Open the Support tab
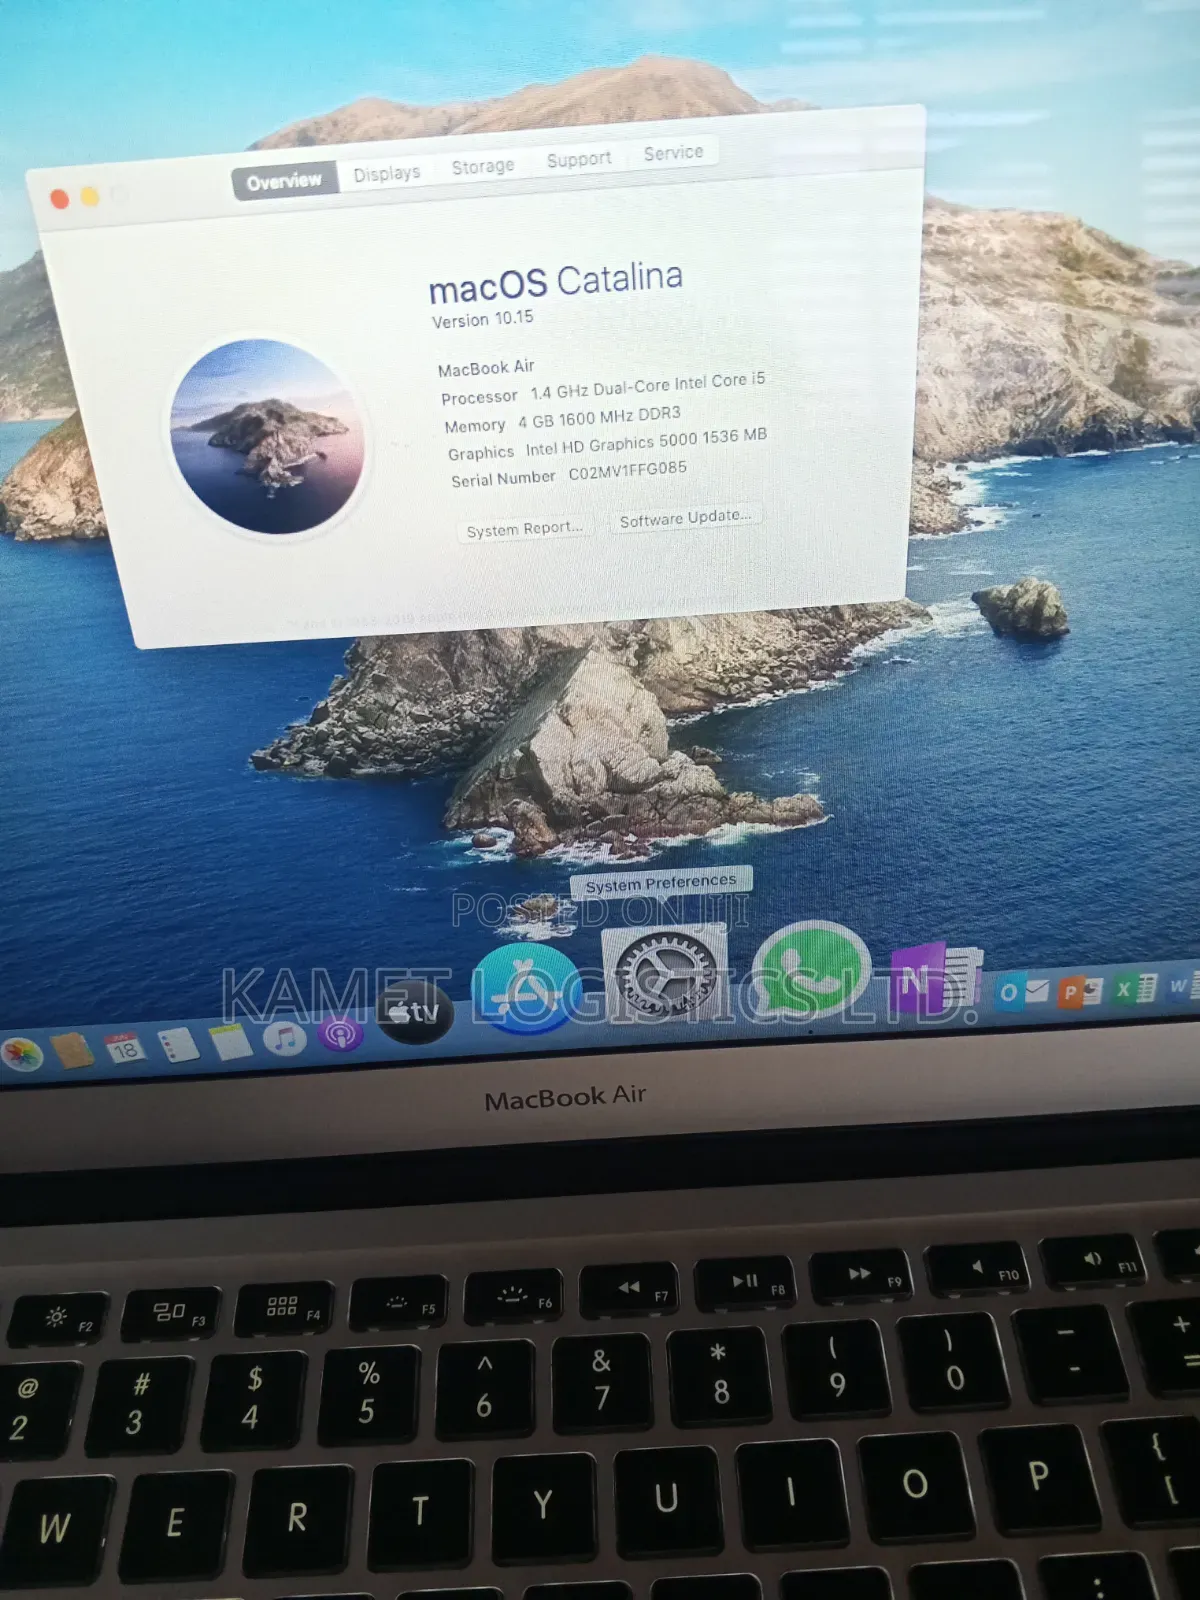 point(578,159)
